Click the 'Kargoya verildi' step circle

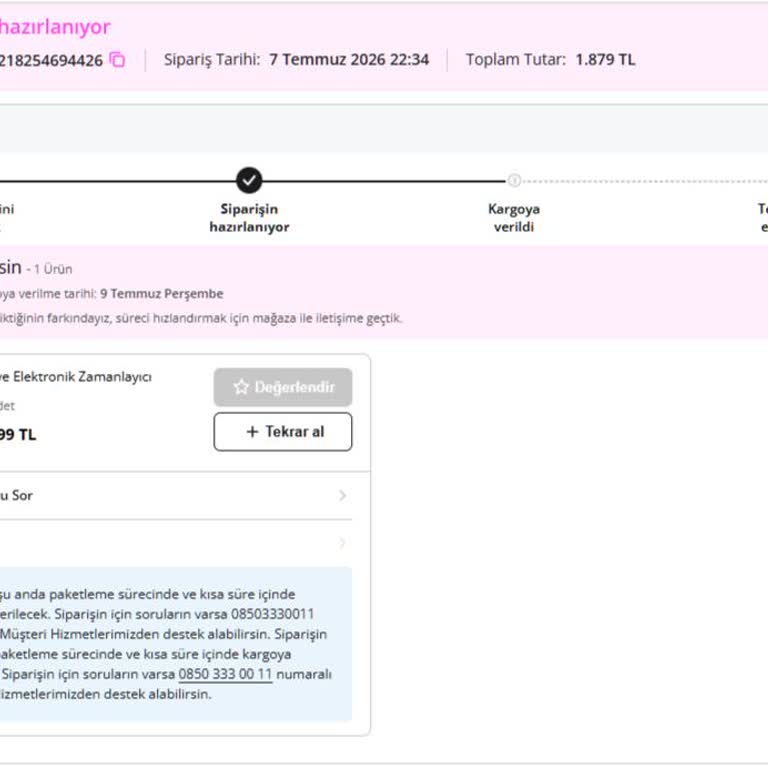[x=514, y=181]
